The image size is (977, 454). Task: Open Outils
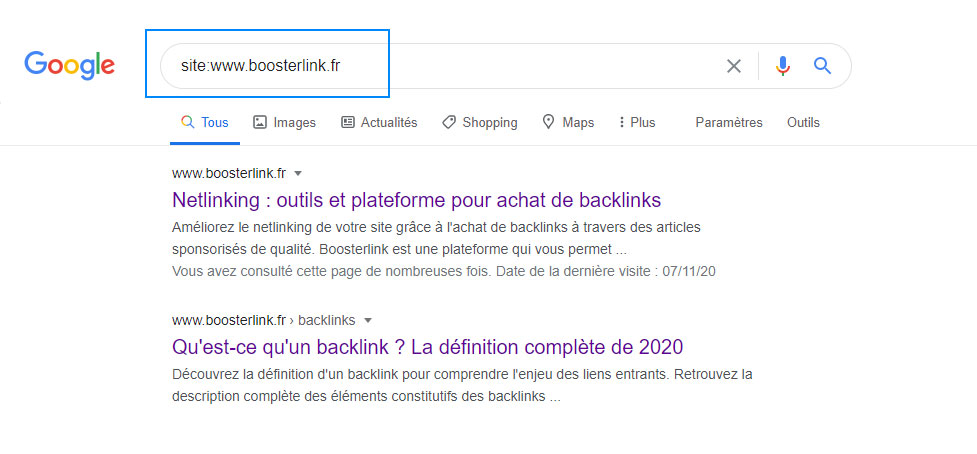coord(803,123)
